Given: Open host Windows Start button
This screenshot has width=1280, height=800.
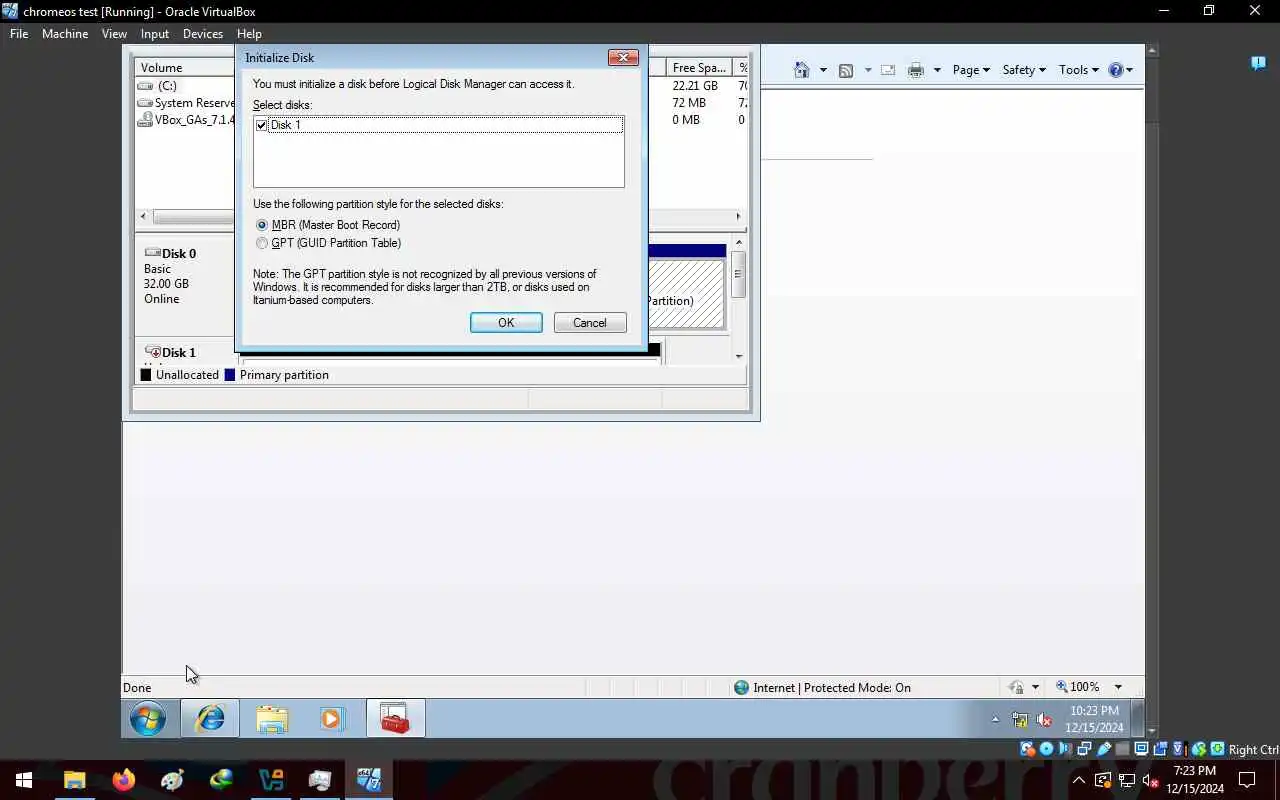Looking at the screenshot, I should click(x=24, y=780).
